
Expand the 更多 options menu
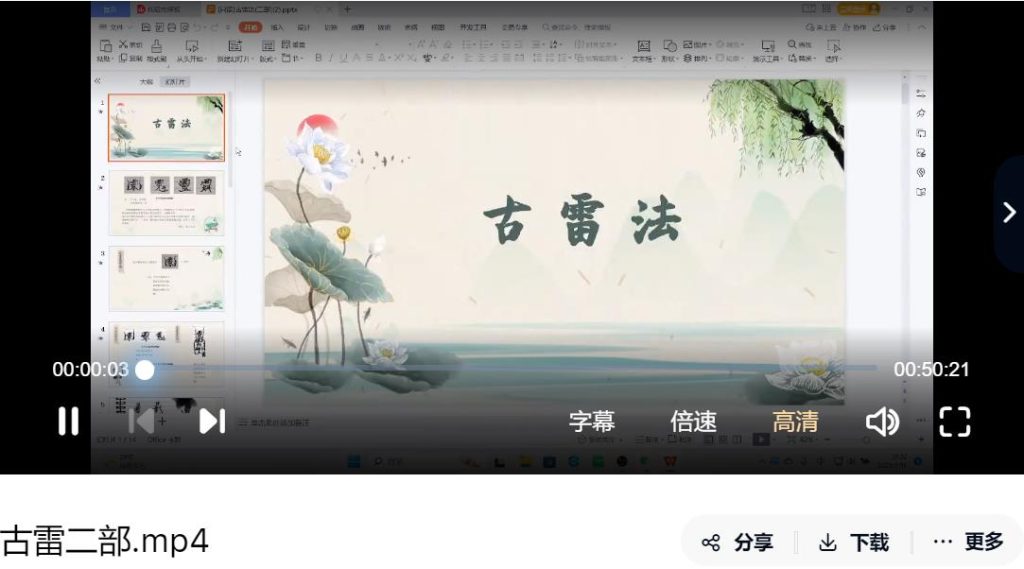click(968, 542)
